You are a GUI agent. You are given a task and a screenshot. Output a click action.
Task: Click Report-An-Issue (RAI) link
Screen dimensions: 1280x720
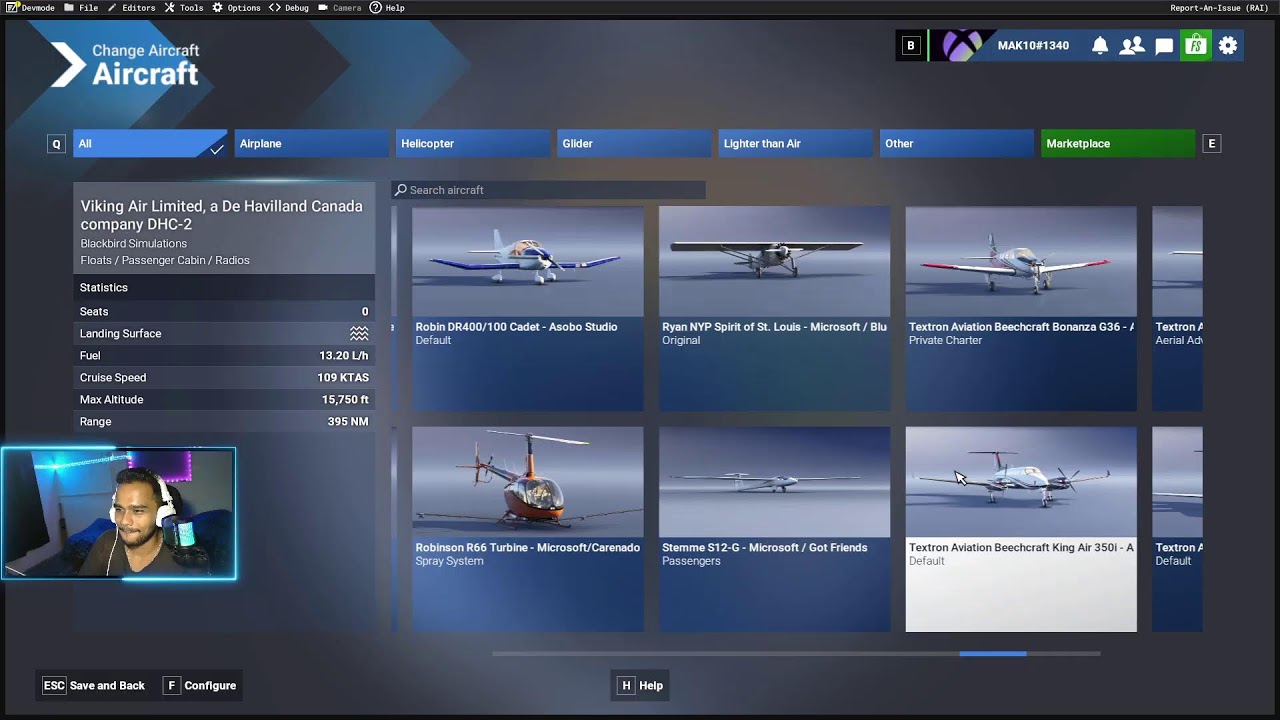tap(1219, 7)
